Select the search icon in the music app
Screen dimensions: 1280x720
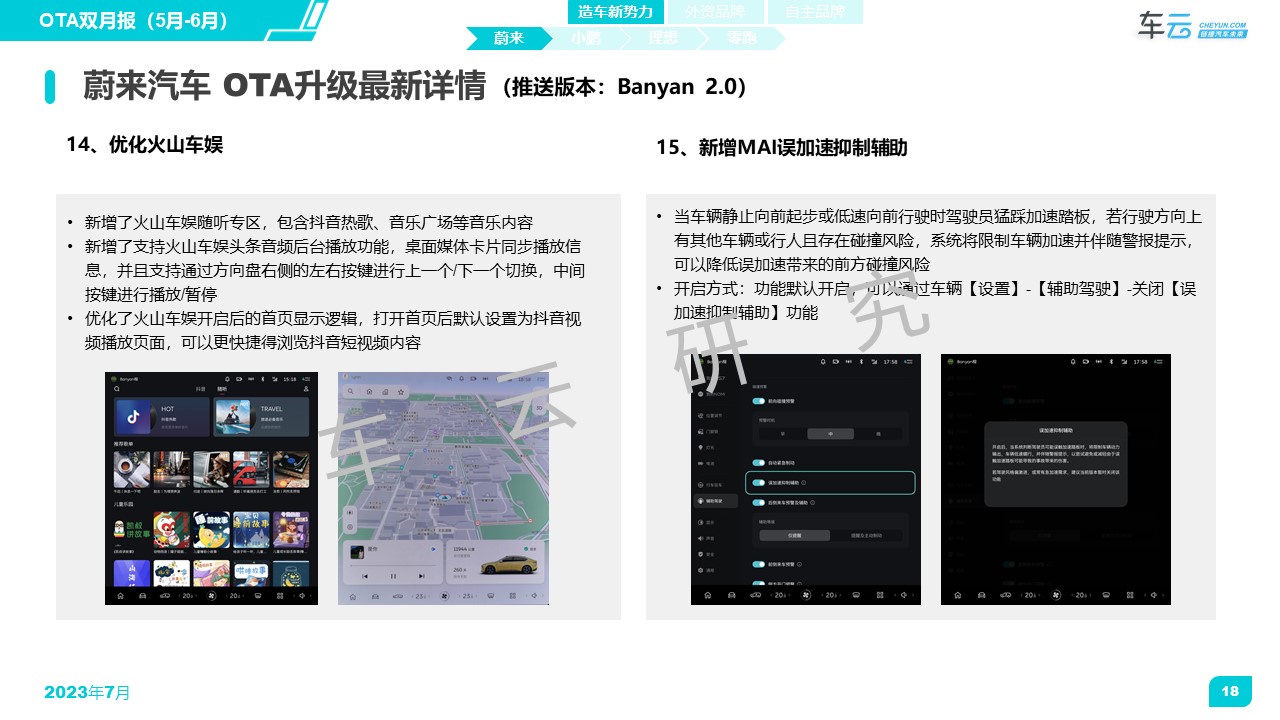tap(117, 389)
